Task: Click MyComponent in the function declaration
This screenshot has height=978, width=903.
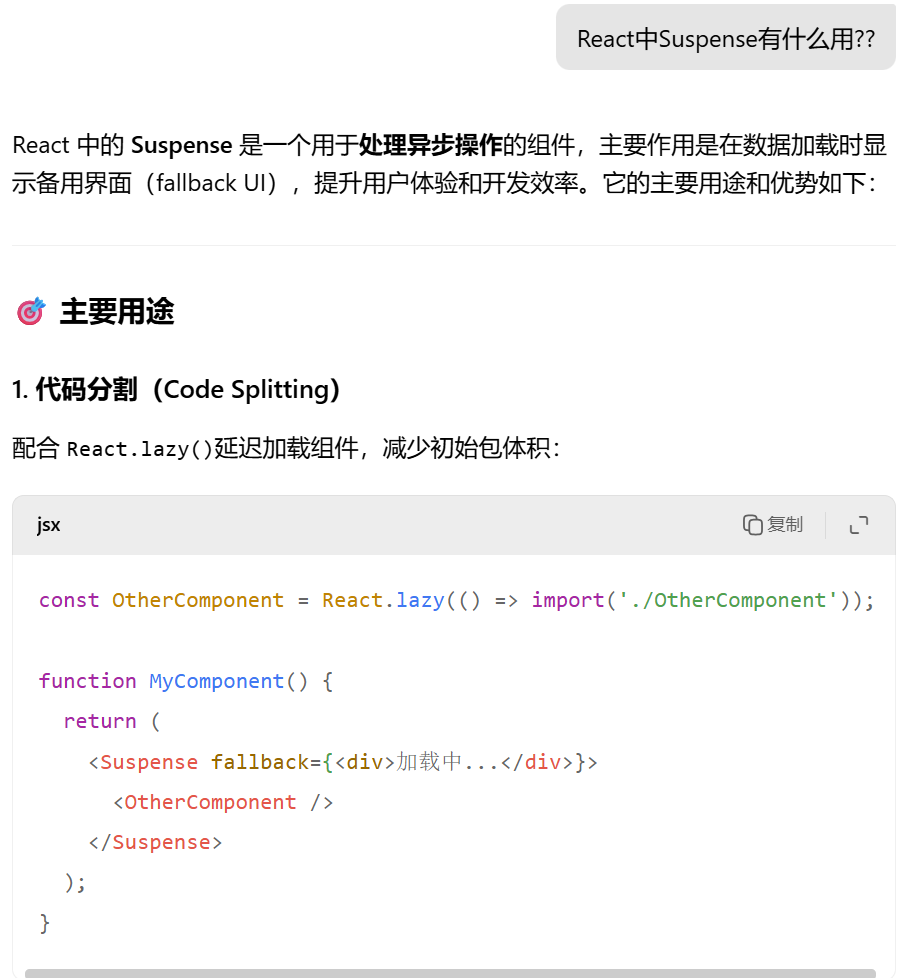Action: pos(216,681)
